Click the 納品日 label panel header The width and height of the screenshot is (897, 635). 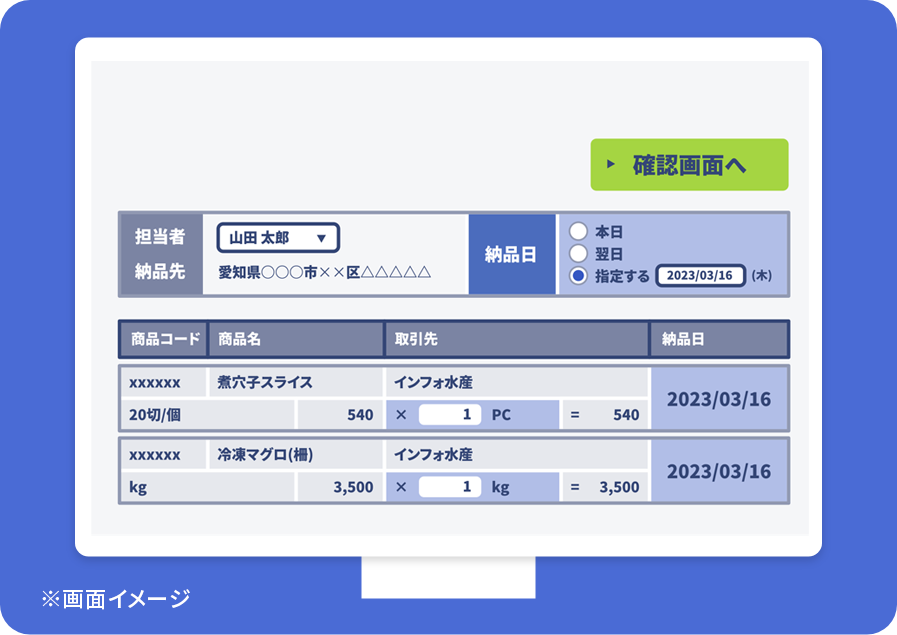tap(512, 253)
